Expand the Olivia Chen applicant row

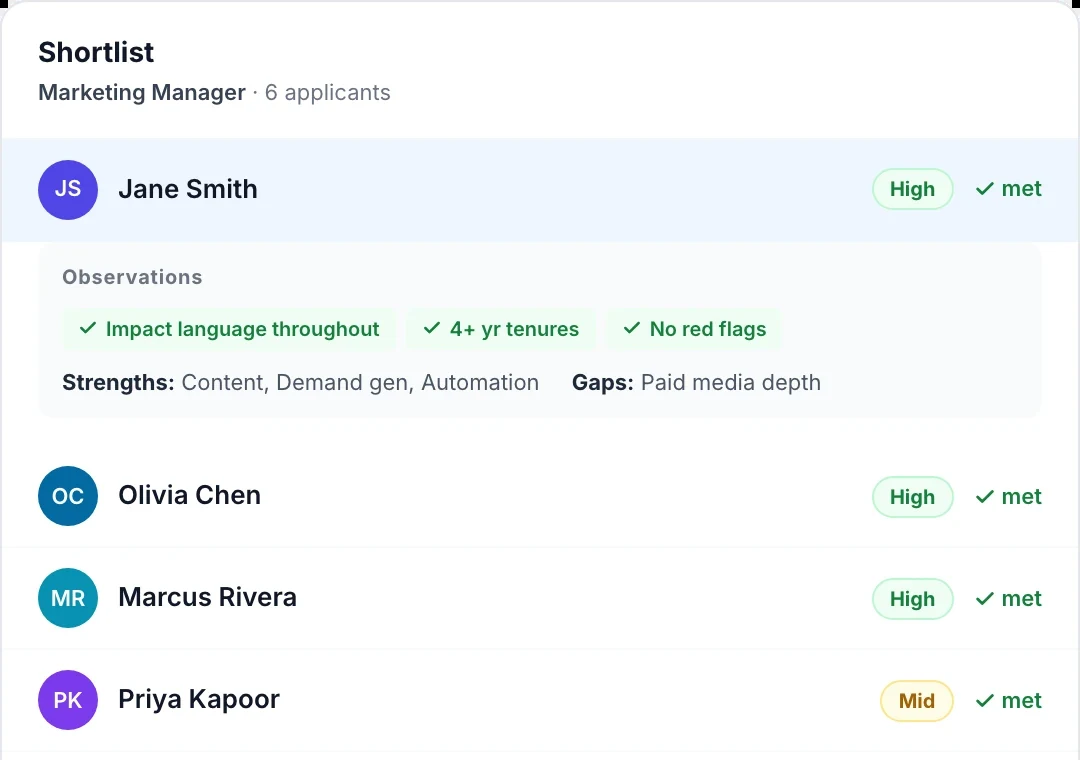(540, 496)
